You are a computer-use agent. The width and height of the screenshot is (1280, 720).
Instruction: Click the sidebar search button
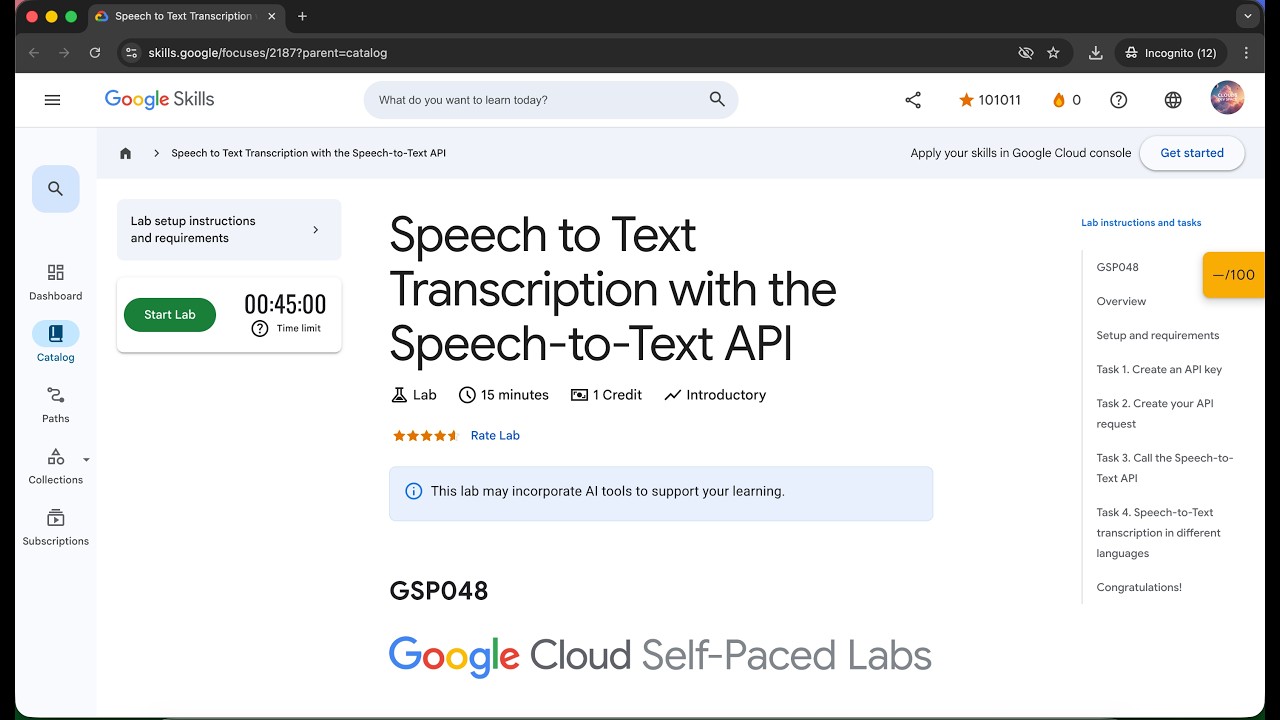pos(56,189)
